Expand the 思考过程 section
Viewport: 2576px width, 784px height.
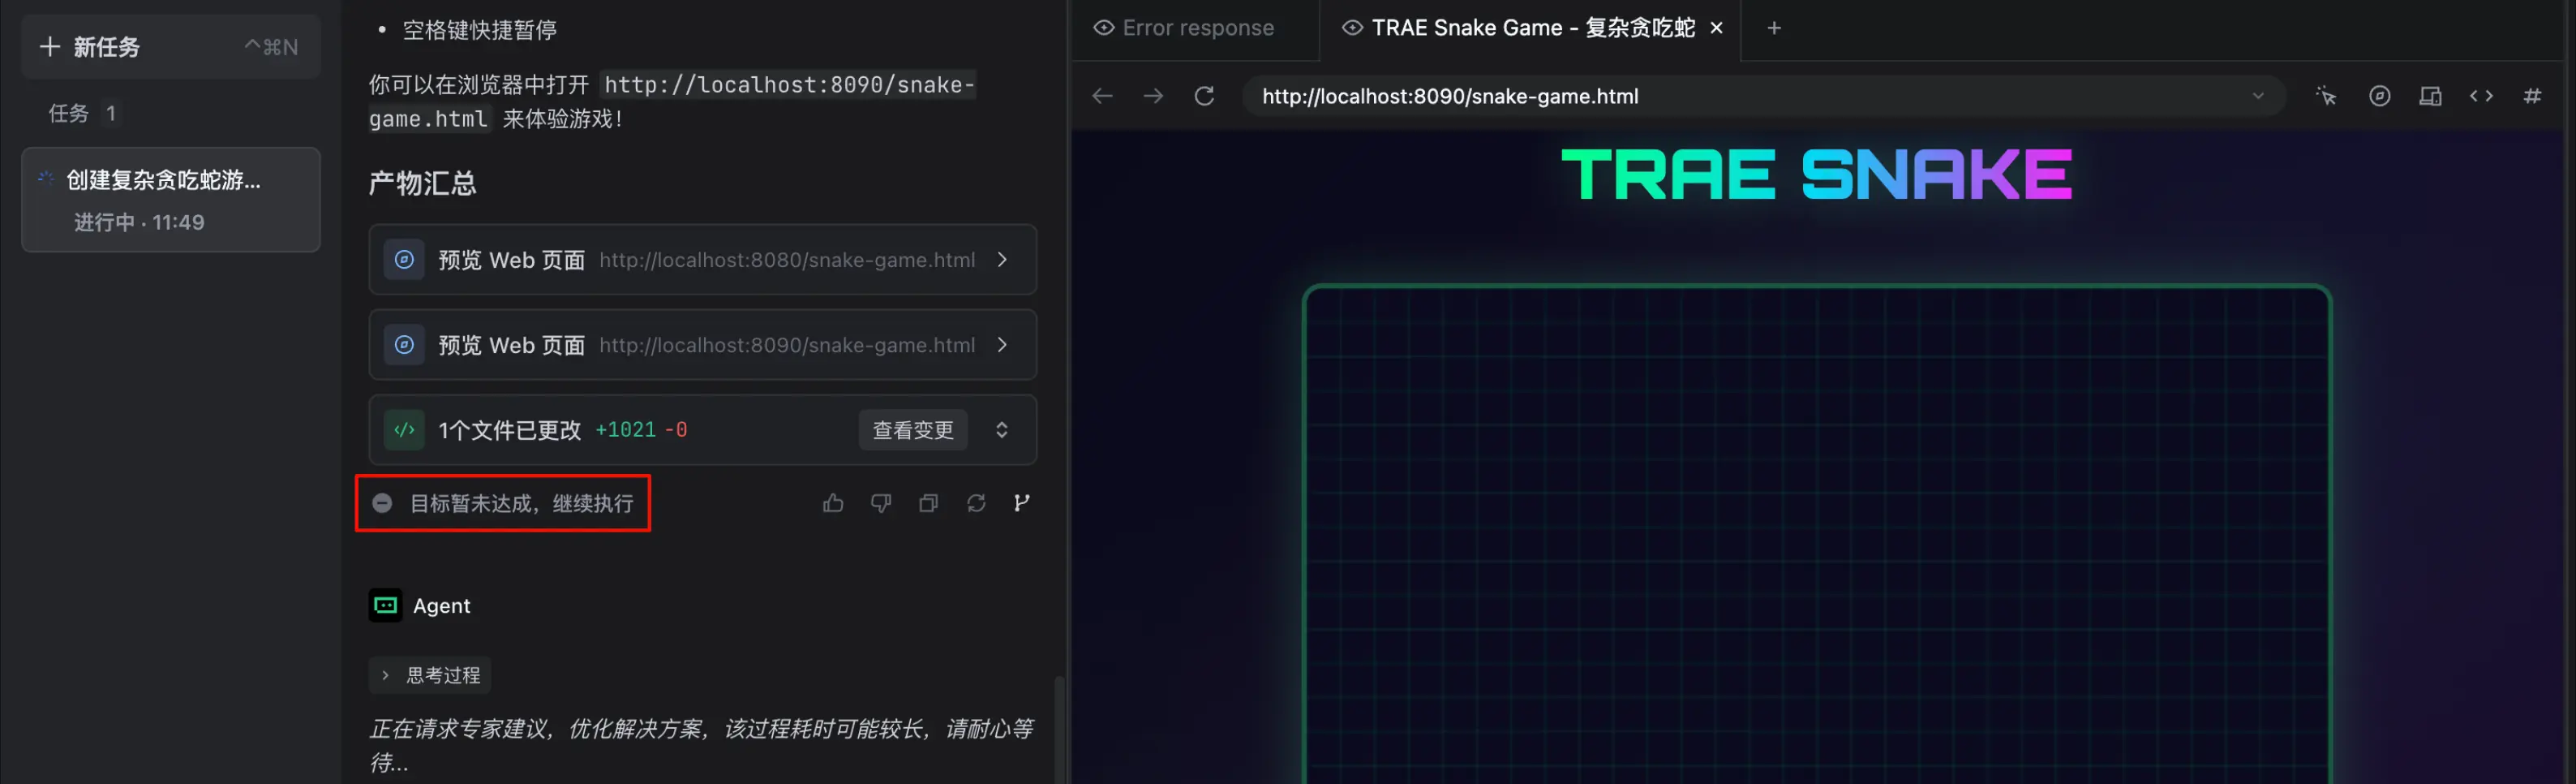tap(430, 675)
